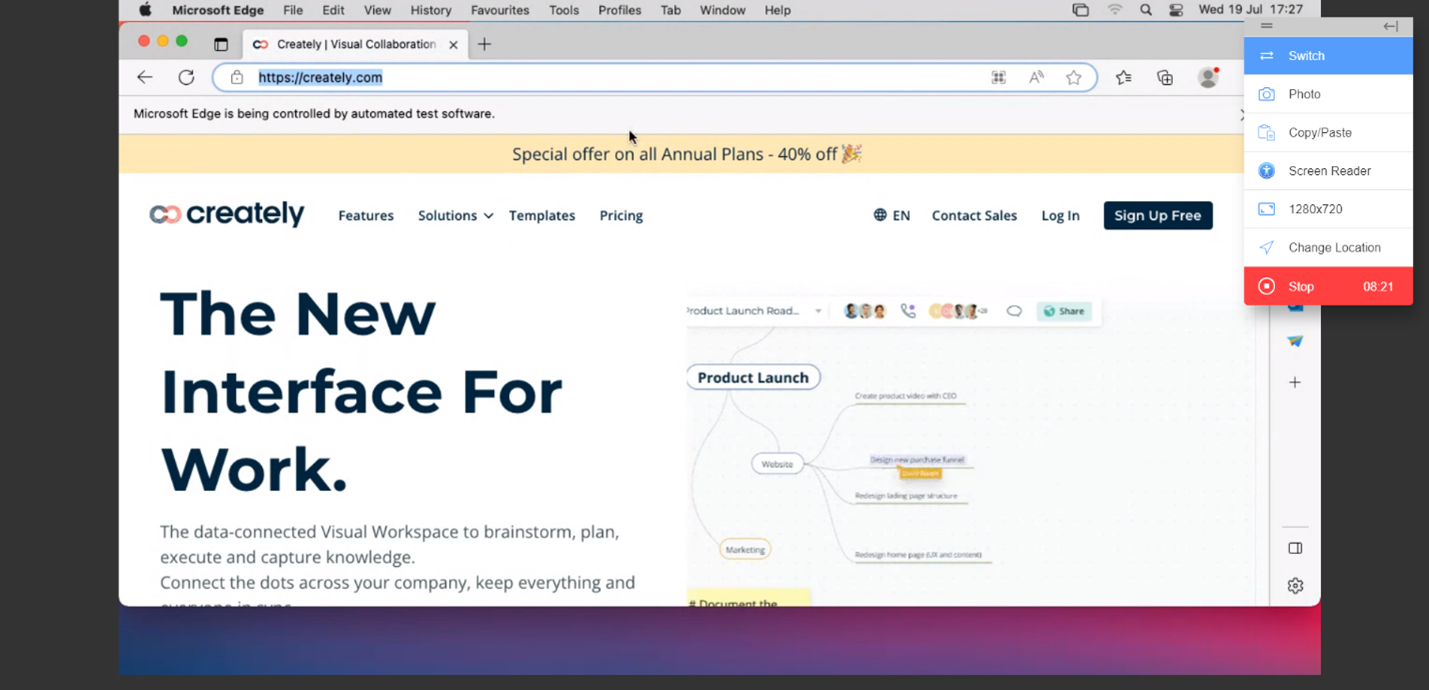1429x690 pixels.
Task: Click the Creately logo
Action: pyautogui.click(x=227, y=214)
